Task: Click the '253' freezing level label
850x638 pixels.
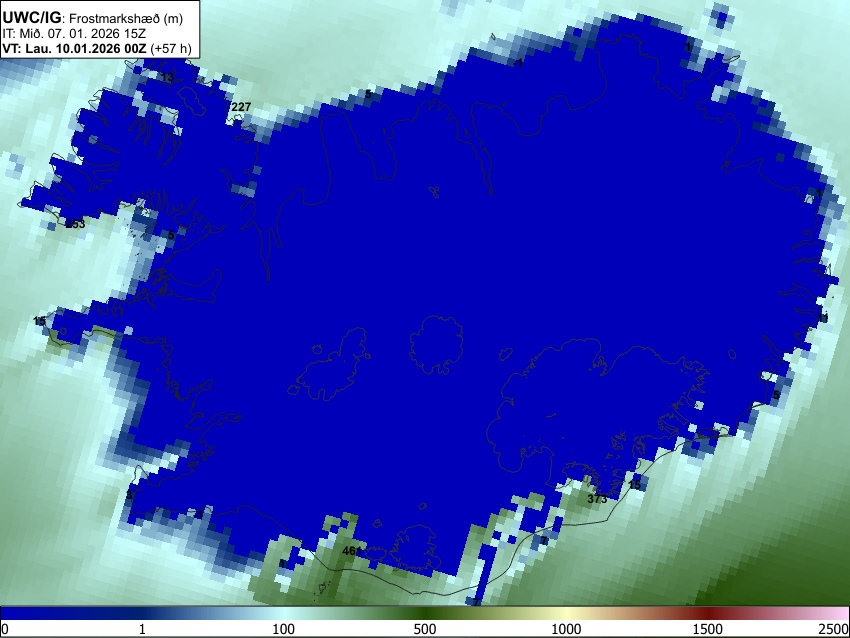Action: point(75,224)
